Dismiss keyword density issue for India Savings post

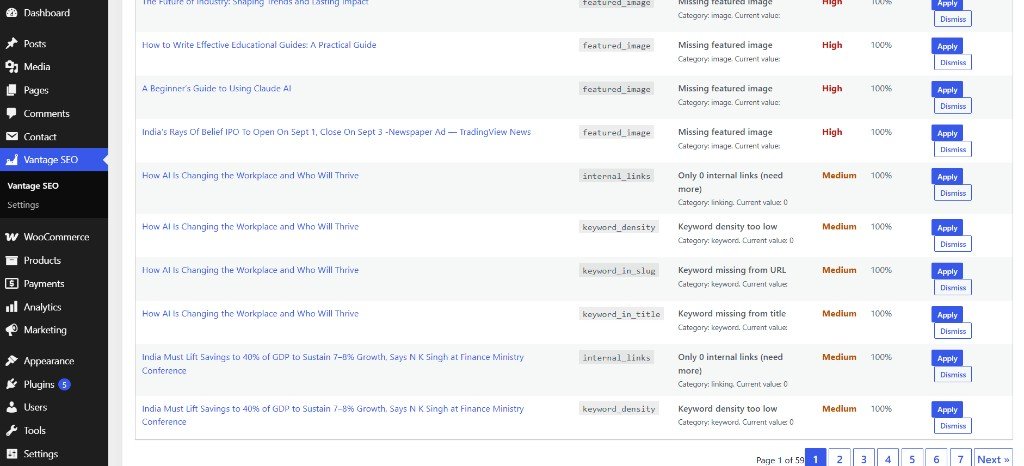coord(953,426)
